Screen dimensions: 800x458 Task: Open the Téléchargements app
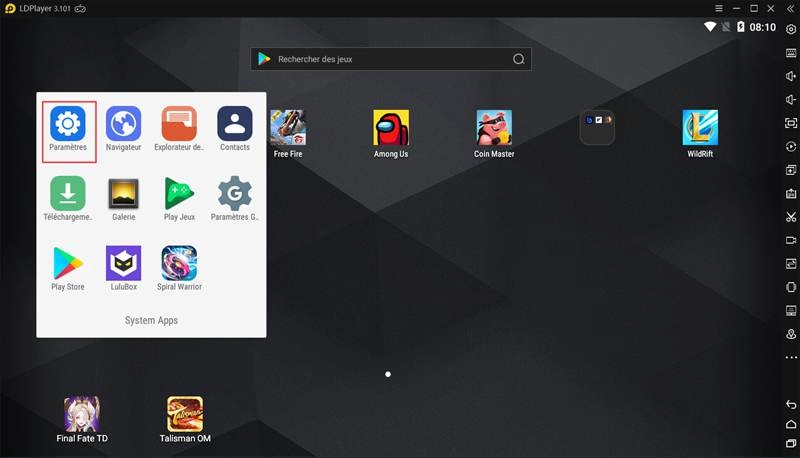click(x=68, y=193)
